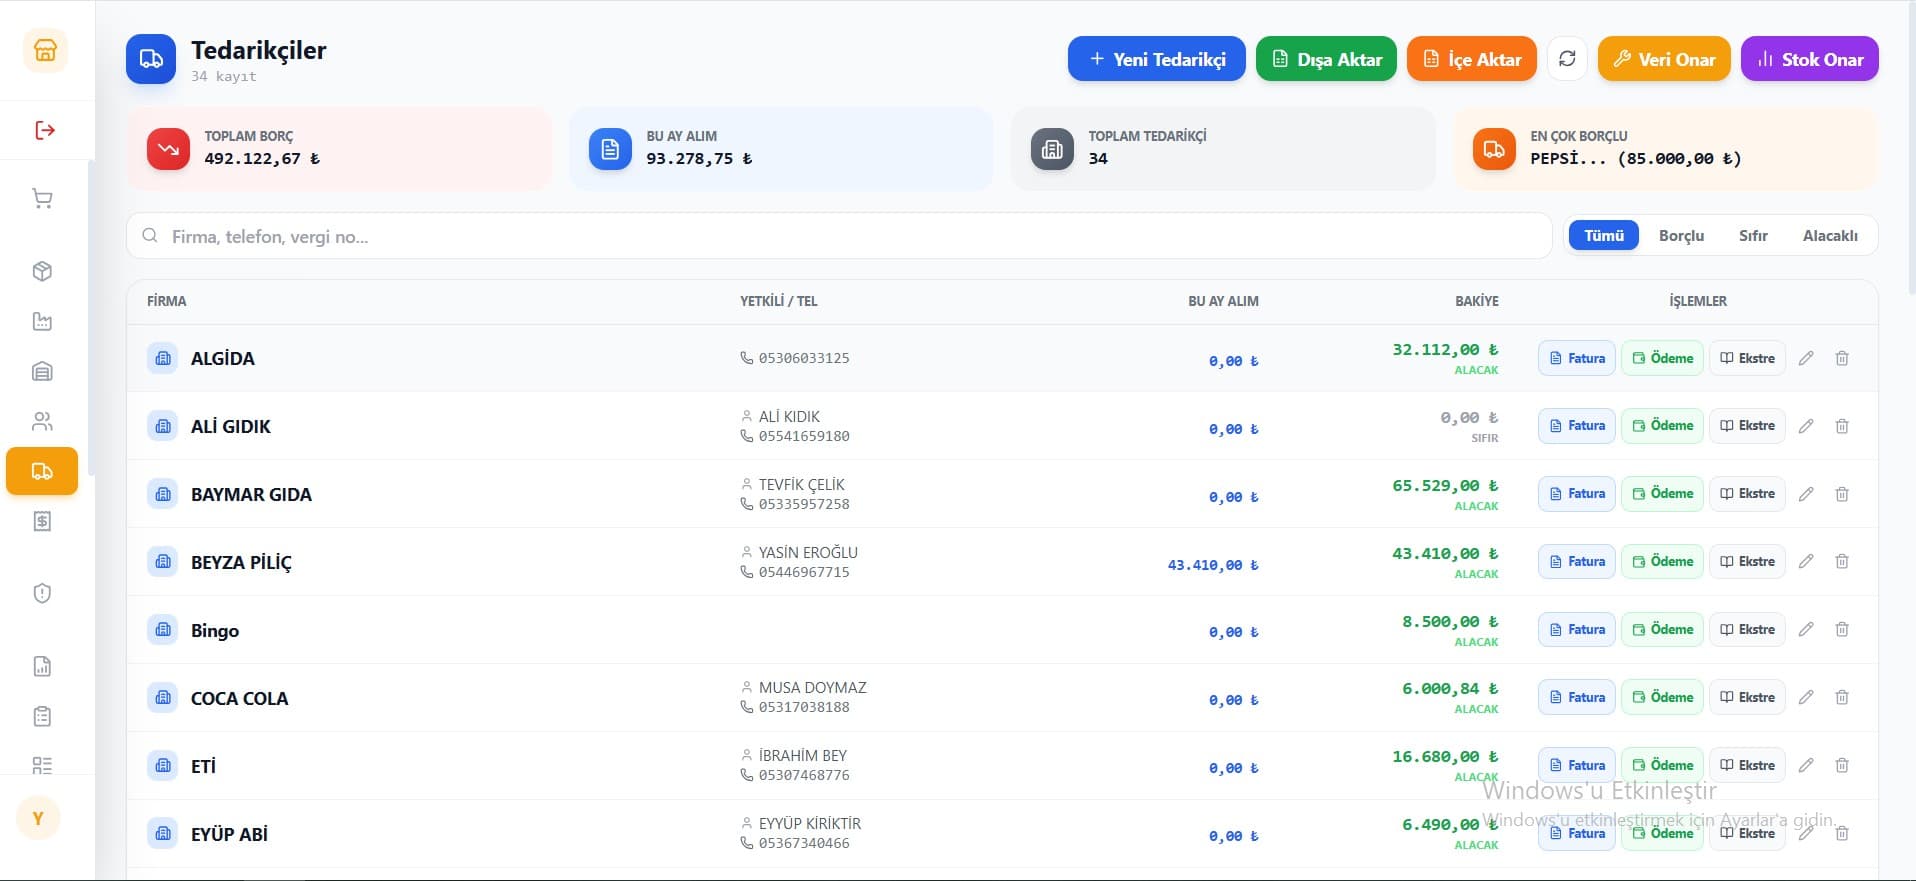Click the Dışa Aktar button
Image resolution: width=1916 pixels, height=881 pixels.
(x=1326, y=59)
